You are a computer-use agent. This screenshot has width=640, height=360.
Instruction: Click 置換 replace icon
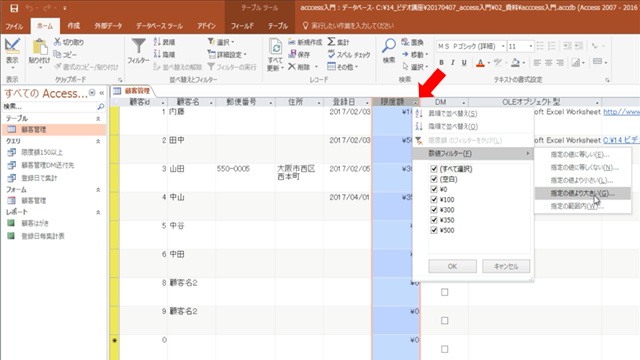pos(405,42)
